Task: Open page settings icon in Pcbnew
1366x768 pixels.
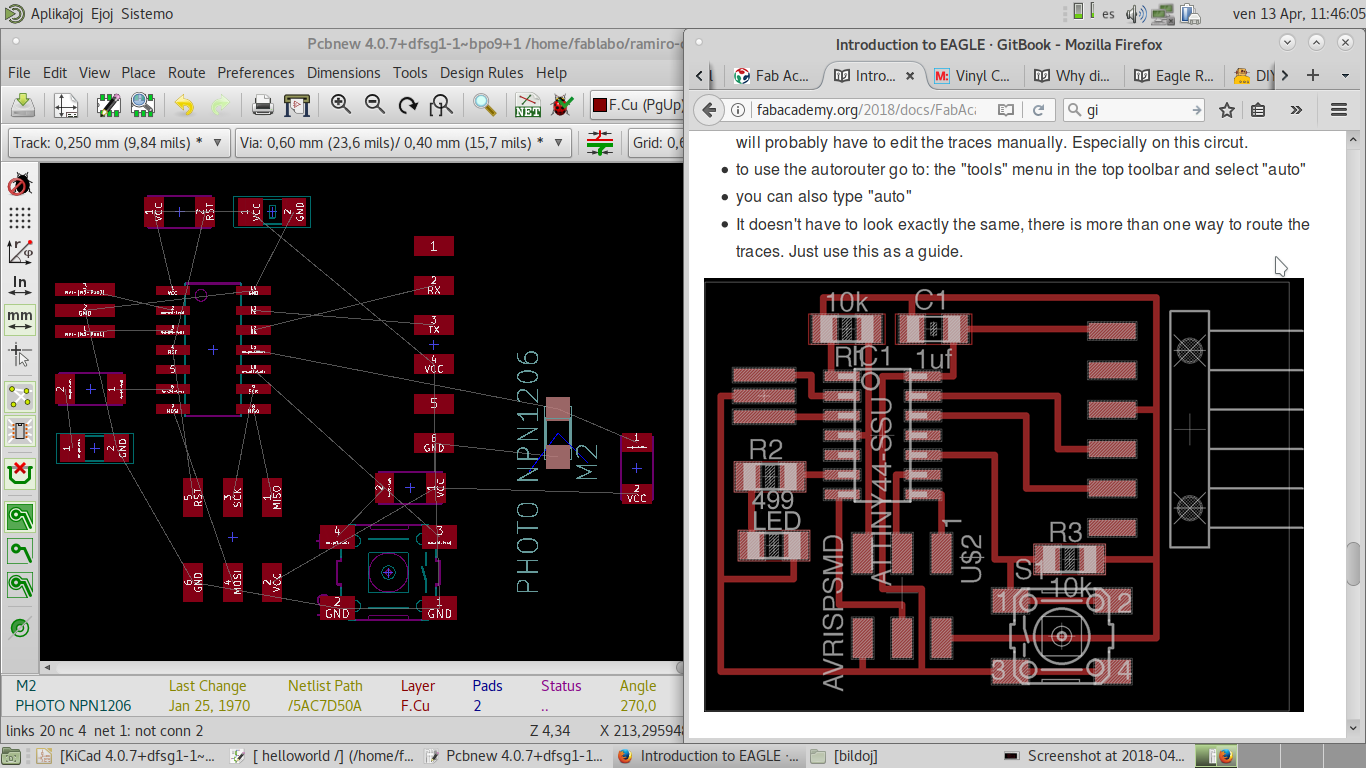Action: (66, 105)
